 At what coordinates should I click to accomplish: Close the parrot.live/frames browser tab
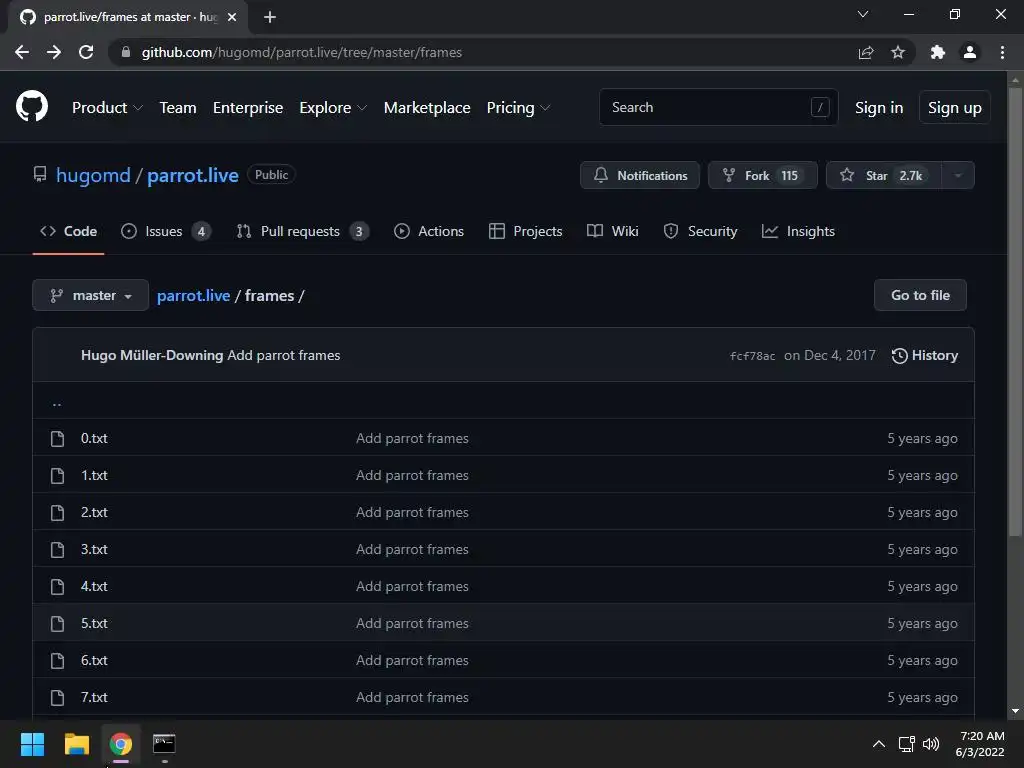pyautogui.click(x=232, y=17)
